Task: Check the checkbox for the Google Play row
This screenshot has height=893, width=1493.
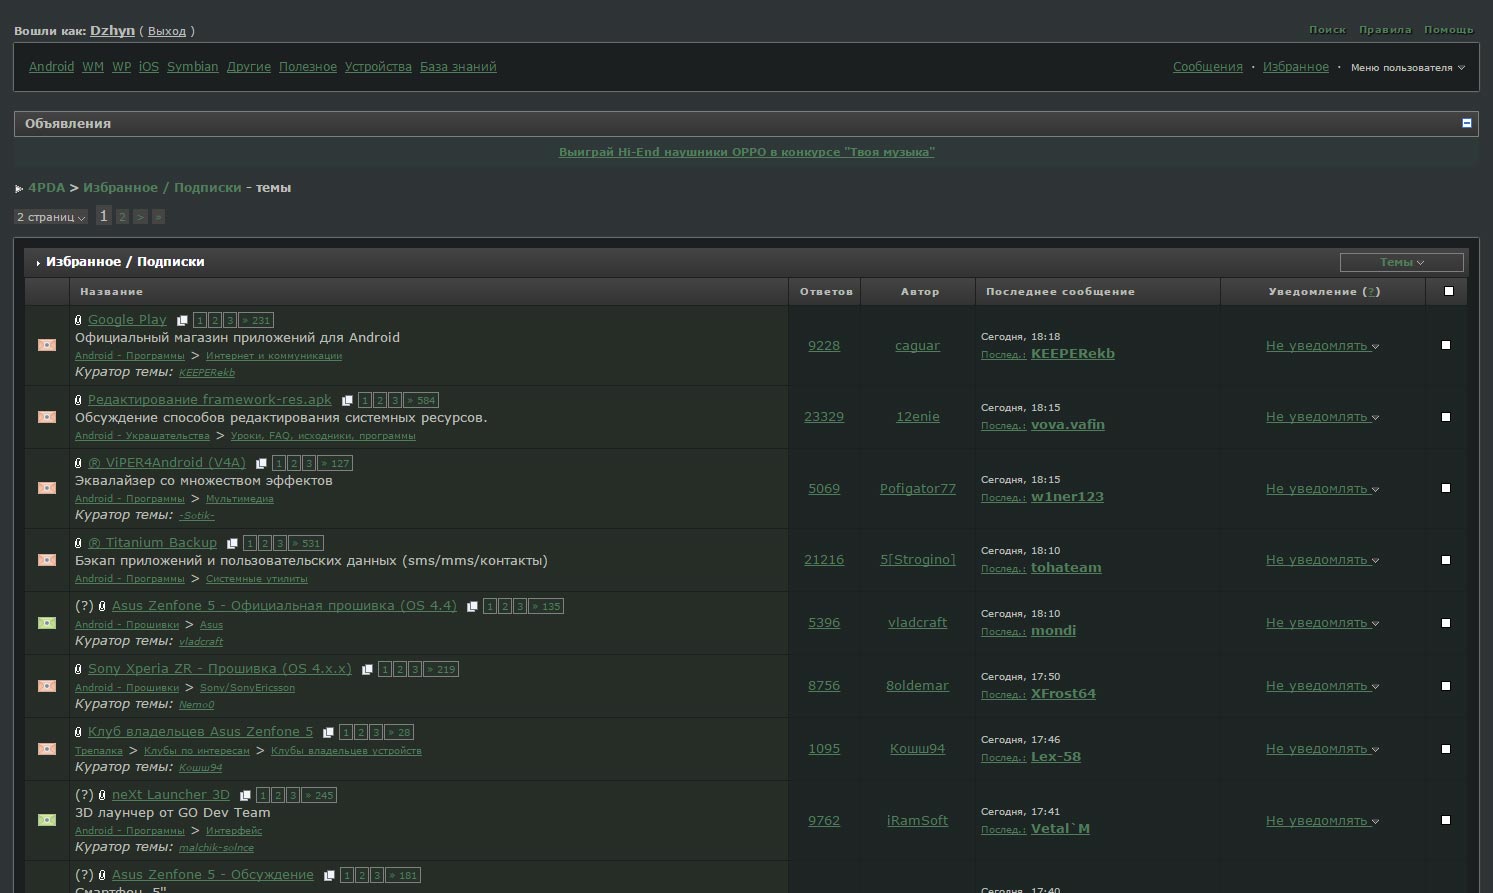Action: [x=1445, y=345]
